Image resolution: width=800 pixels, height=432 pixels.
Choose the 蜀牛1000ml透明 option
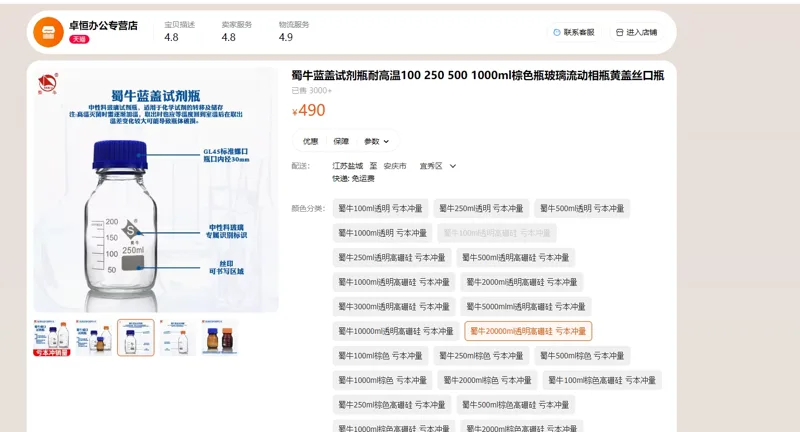383,233
